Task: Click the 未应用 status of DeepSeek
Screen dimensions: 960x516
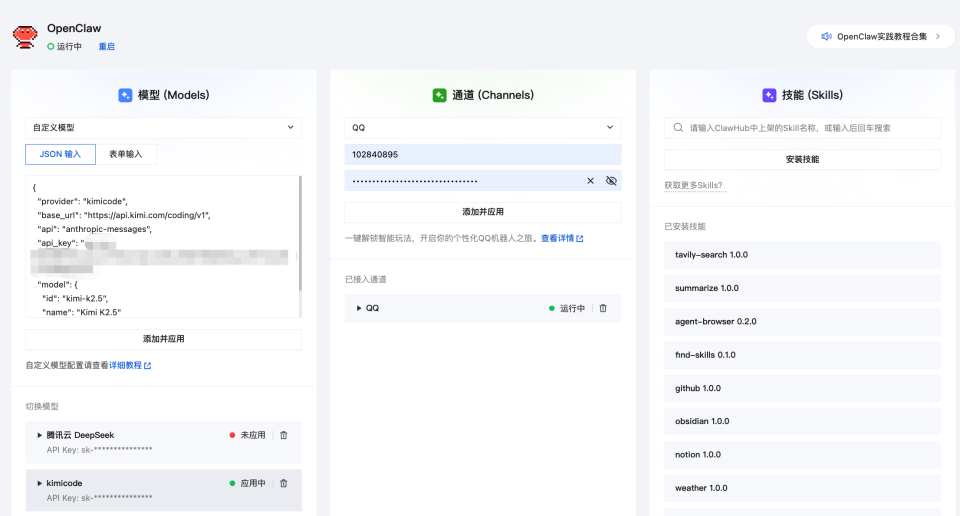Action: (x=247, y=435)
